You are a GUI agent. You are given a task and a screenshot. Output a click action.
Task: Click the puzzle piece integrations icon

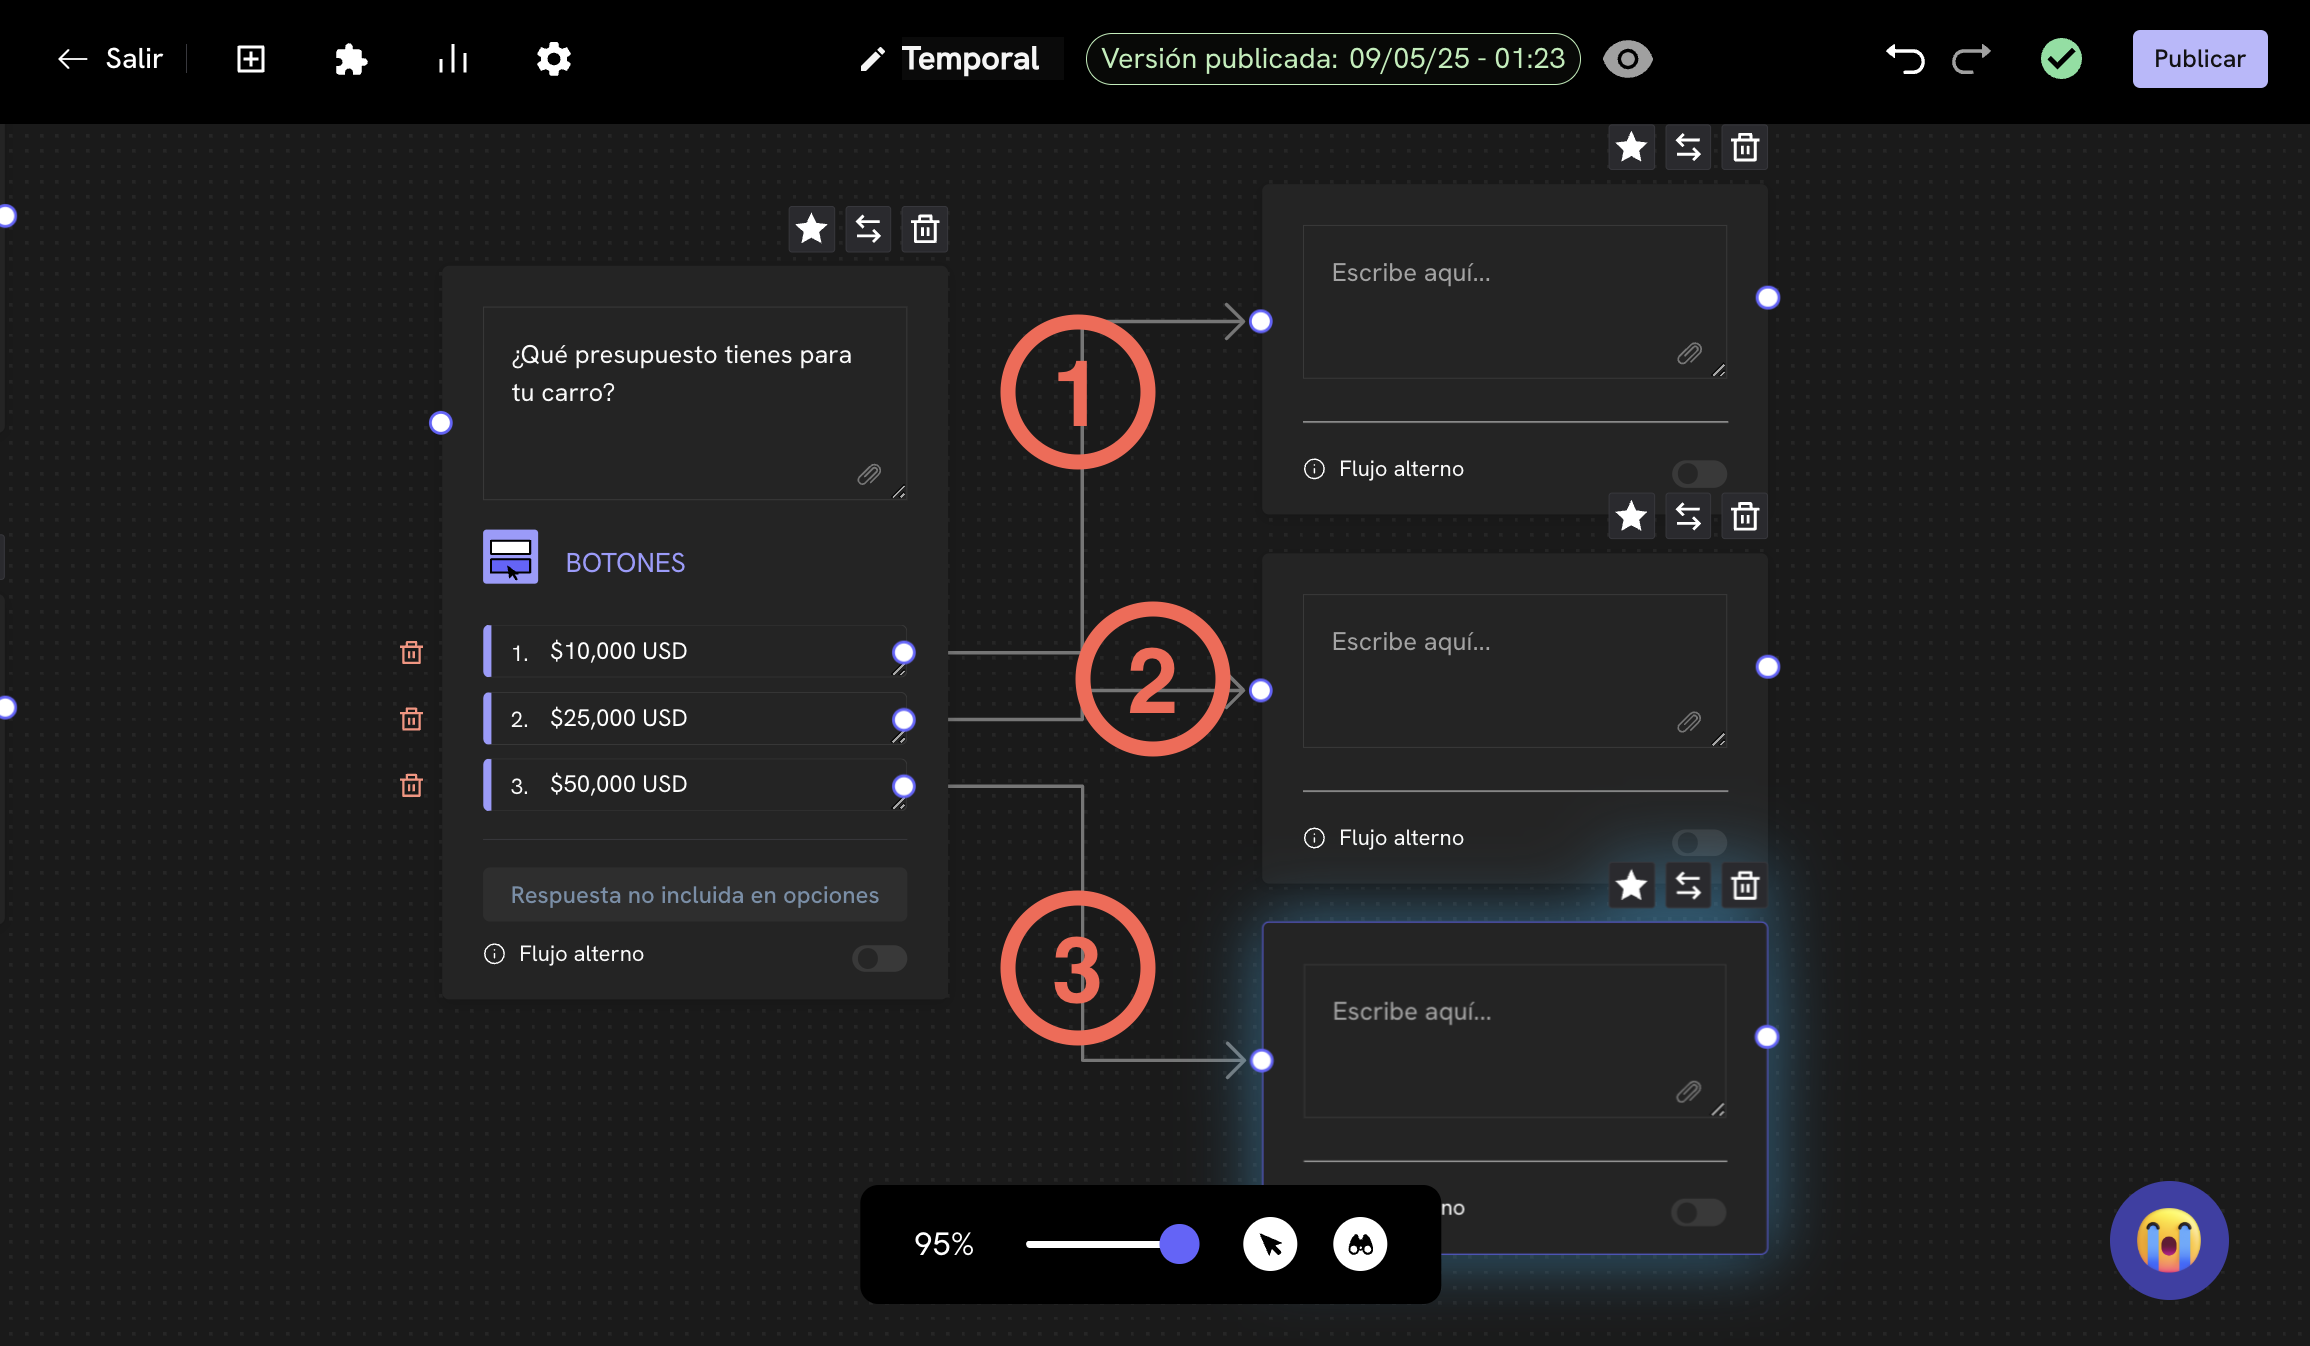(x=350, y=60)
